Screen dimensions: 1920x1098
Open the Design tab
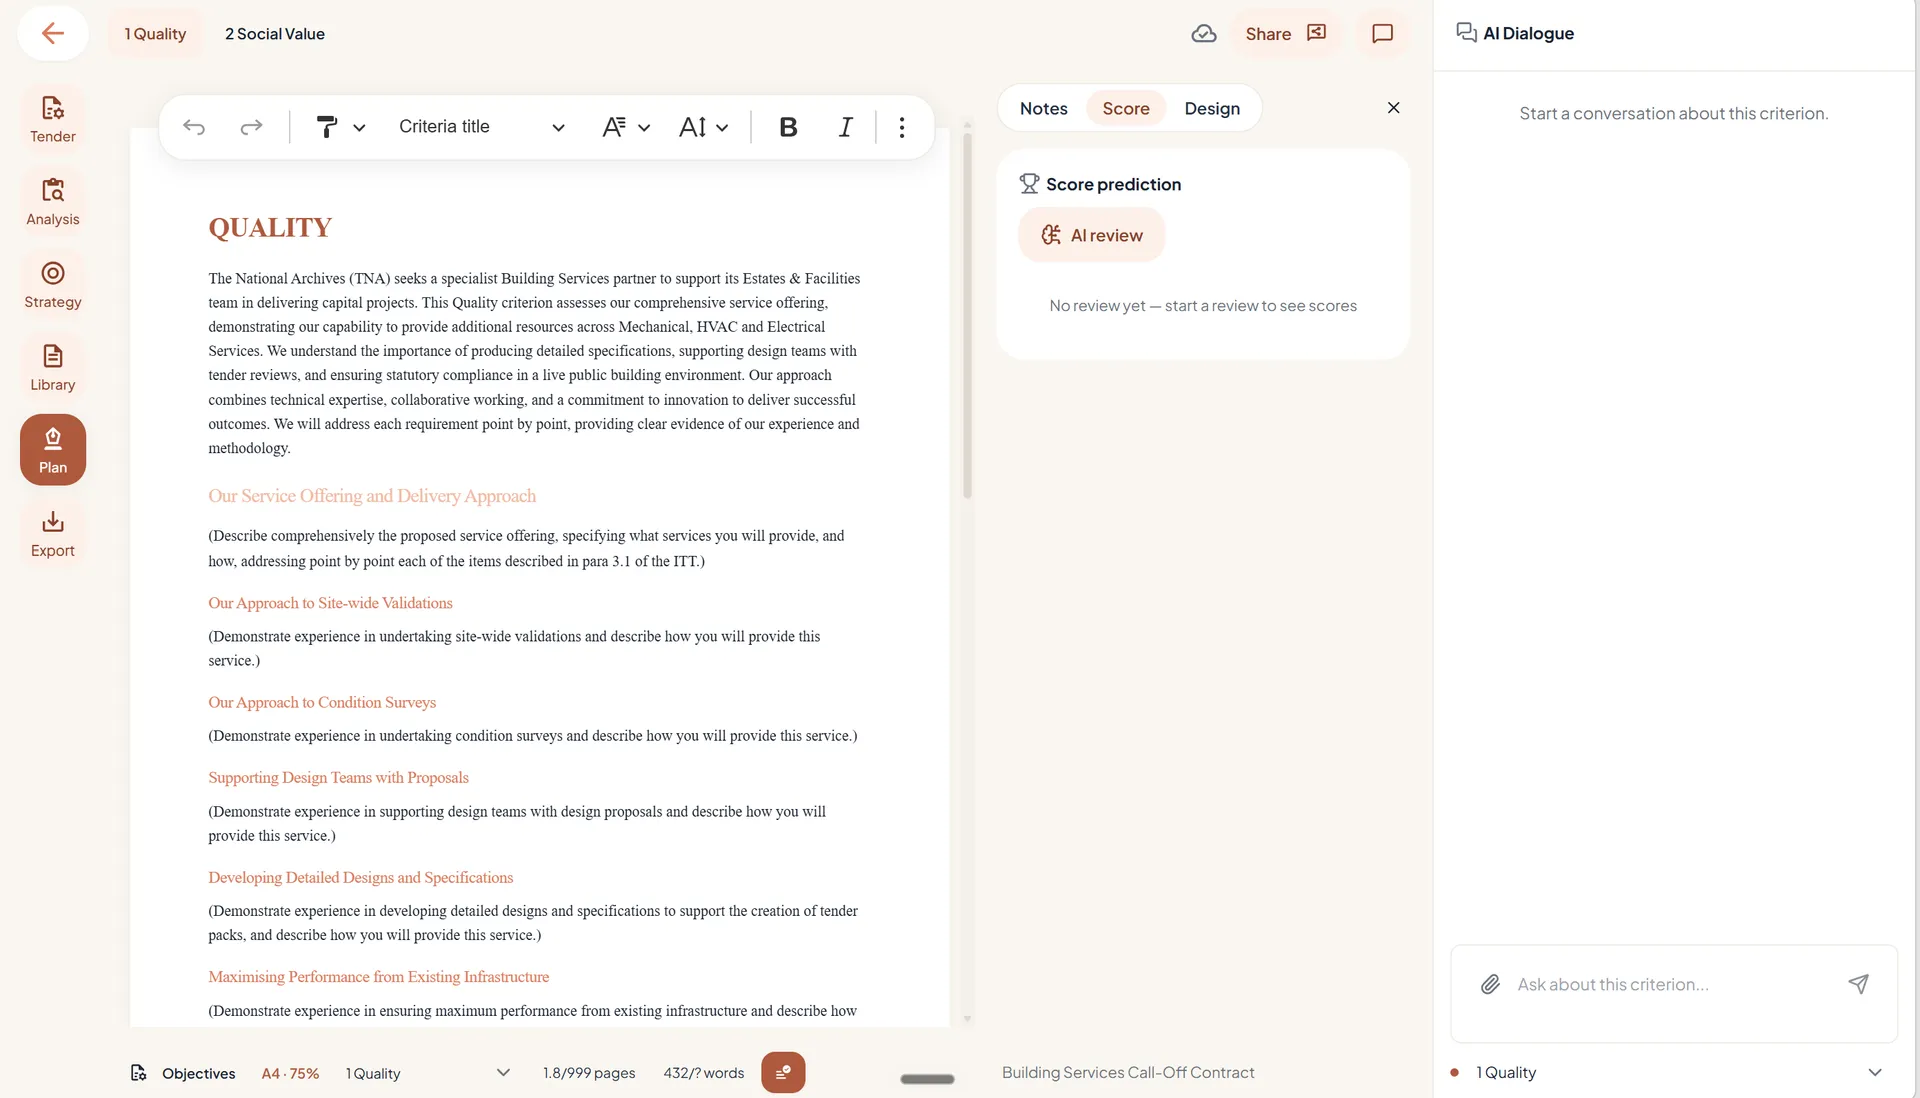click(1212, 108)
